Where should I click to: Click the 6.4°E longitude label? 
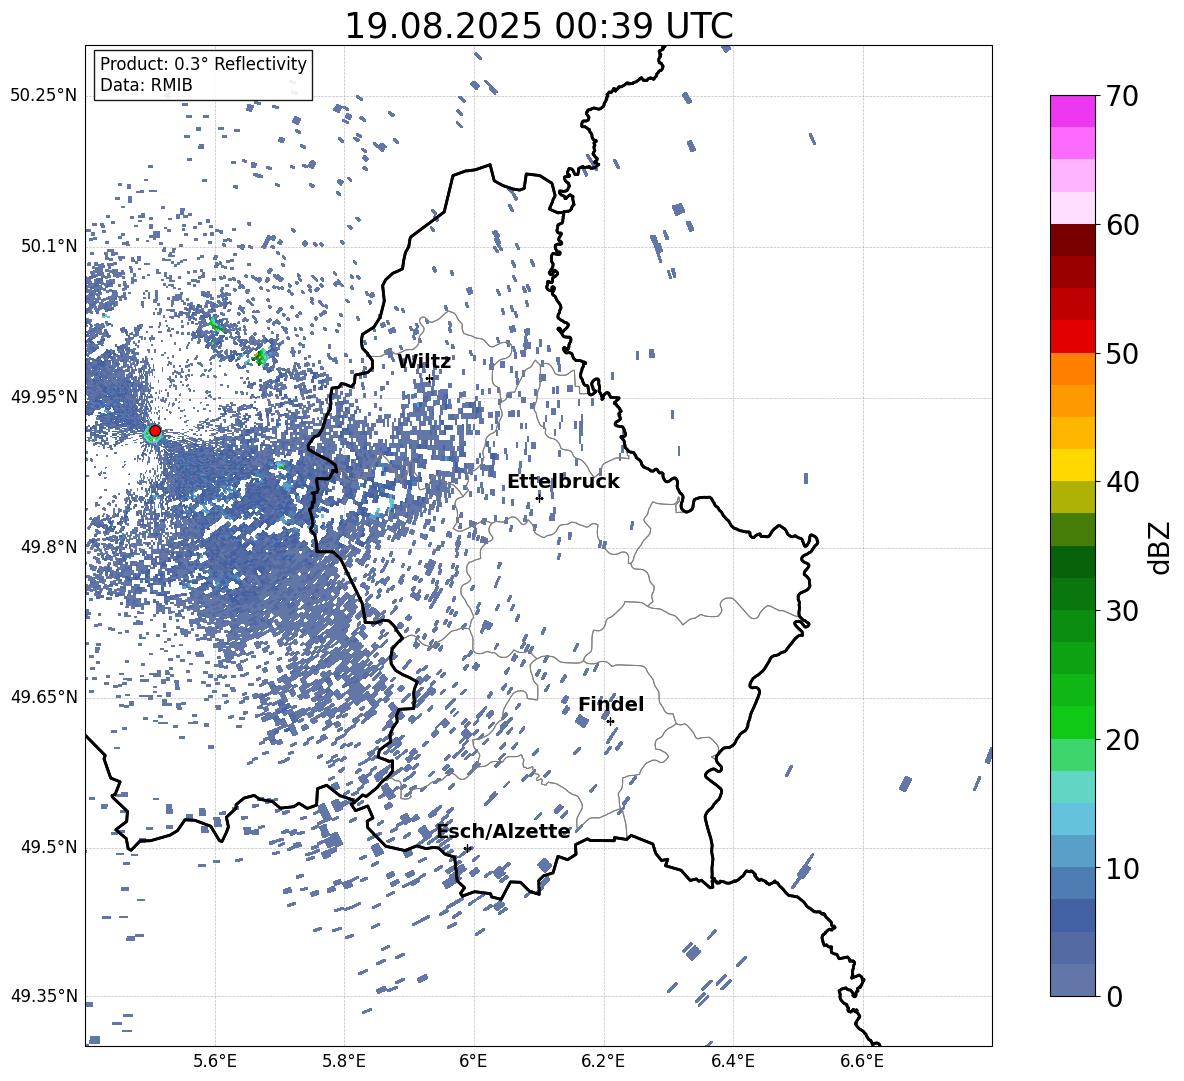click(732, 1061)
